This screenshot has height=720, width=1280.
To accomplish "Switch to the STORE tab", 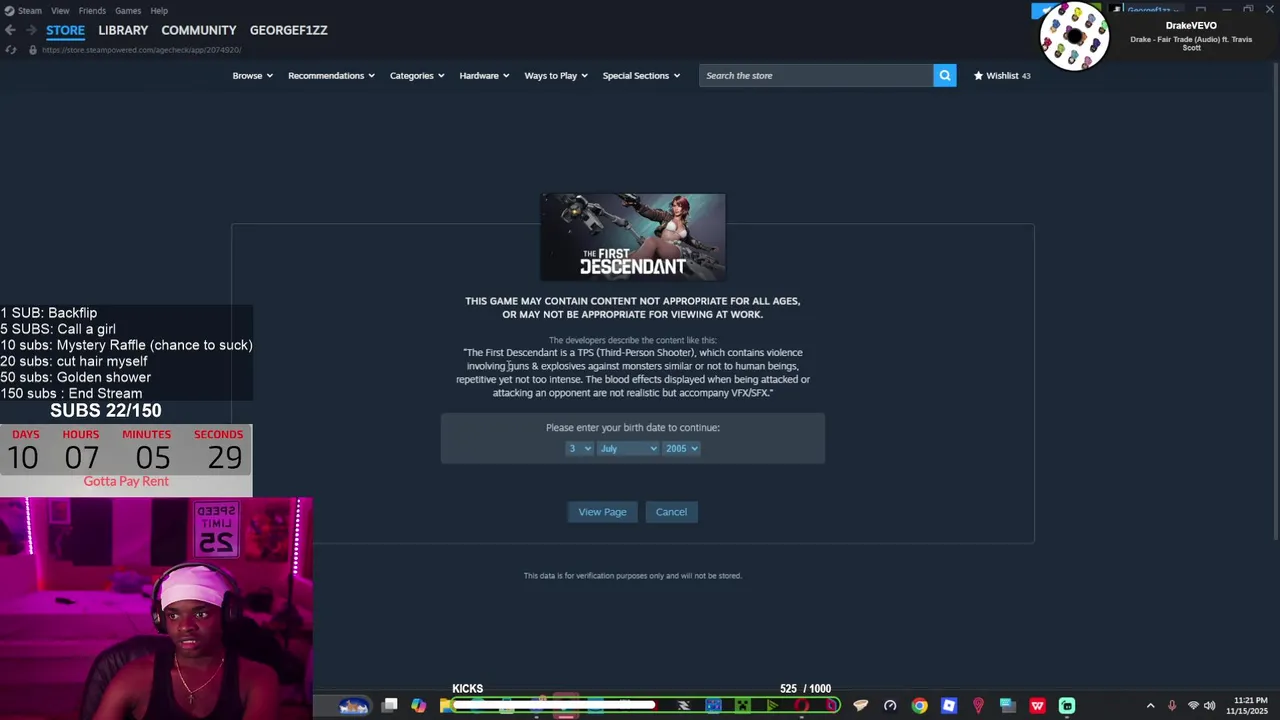I will pos(65,30).
